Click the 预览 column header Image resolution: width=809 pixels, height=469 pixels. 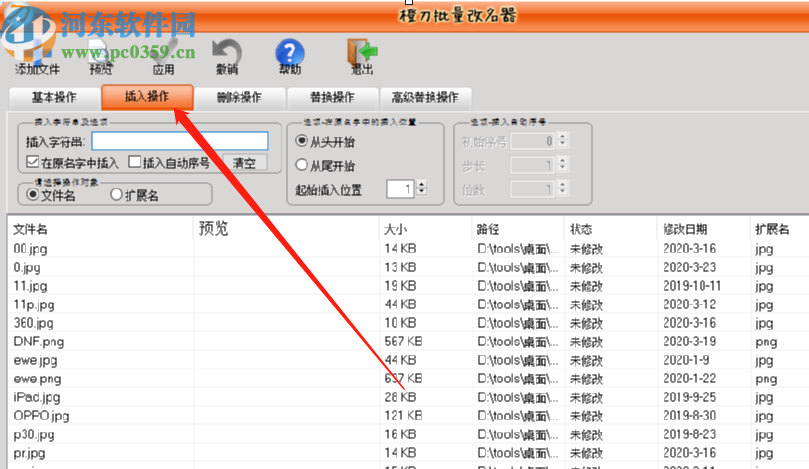coord(286,229)
